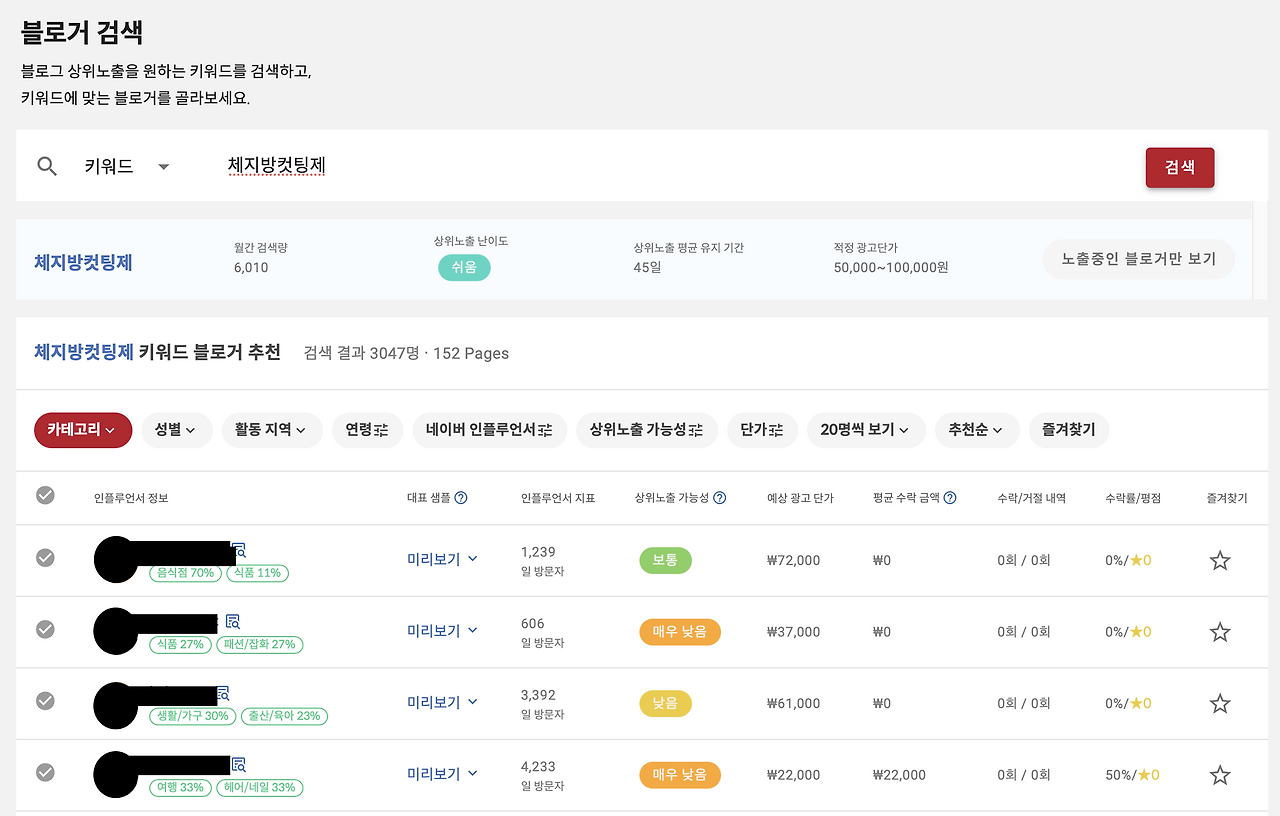Favorite the blogger with 1,239 daily visitors
The width and height of the screenshot is (1280, 816).
click(1220, 560)
